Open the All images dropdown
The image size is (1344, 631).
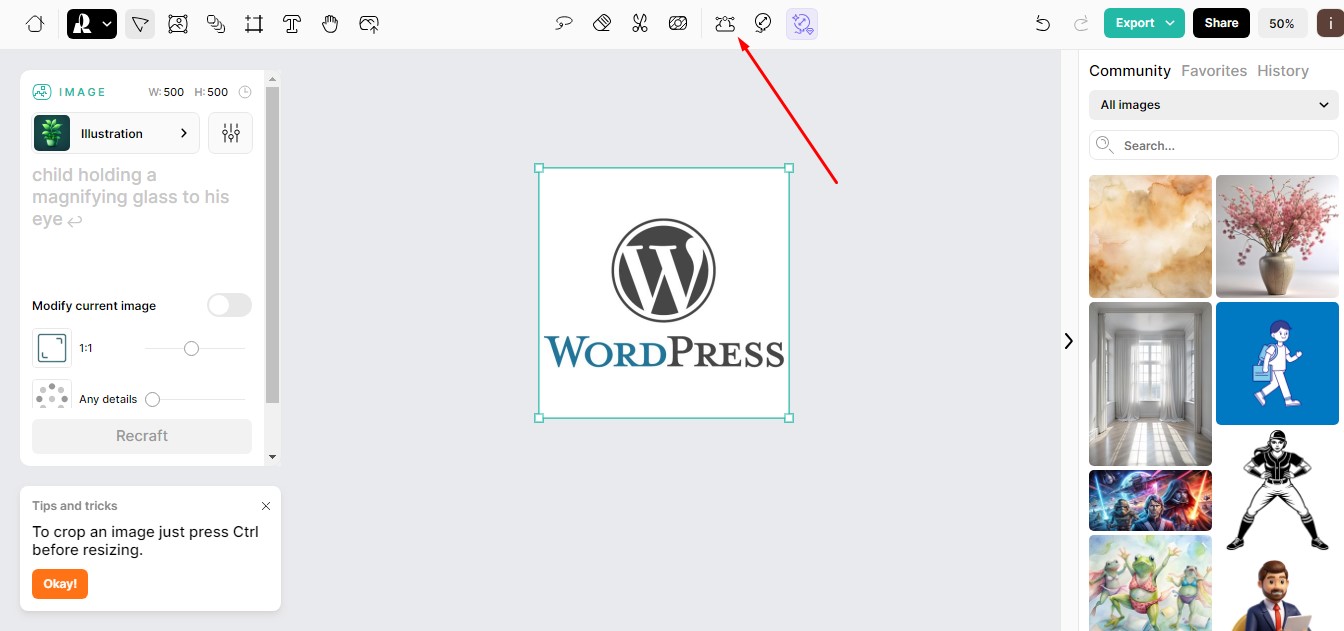point(1213,104)
